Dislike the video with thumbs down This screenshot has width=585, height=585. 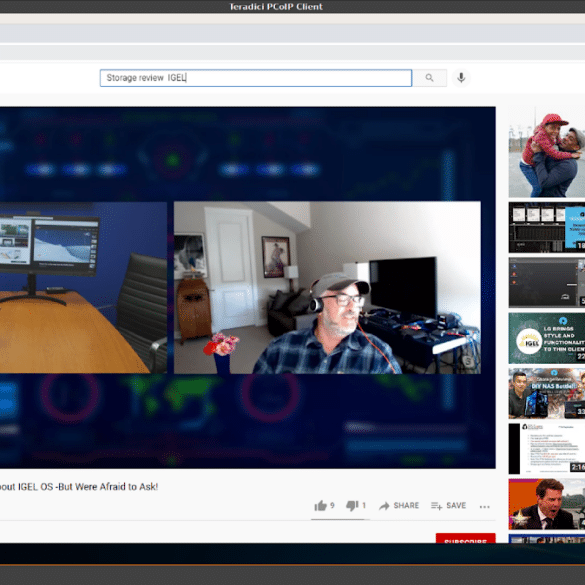(356, 506)
